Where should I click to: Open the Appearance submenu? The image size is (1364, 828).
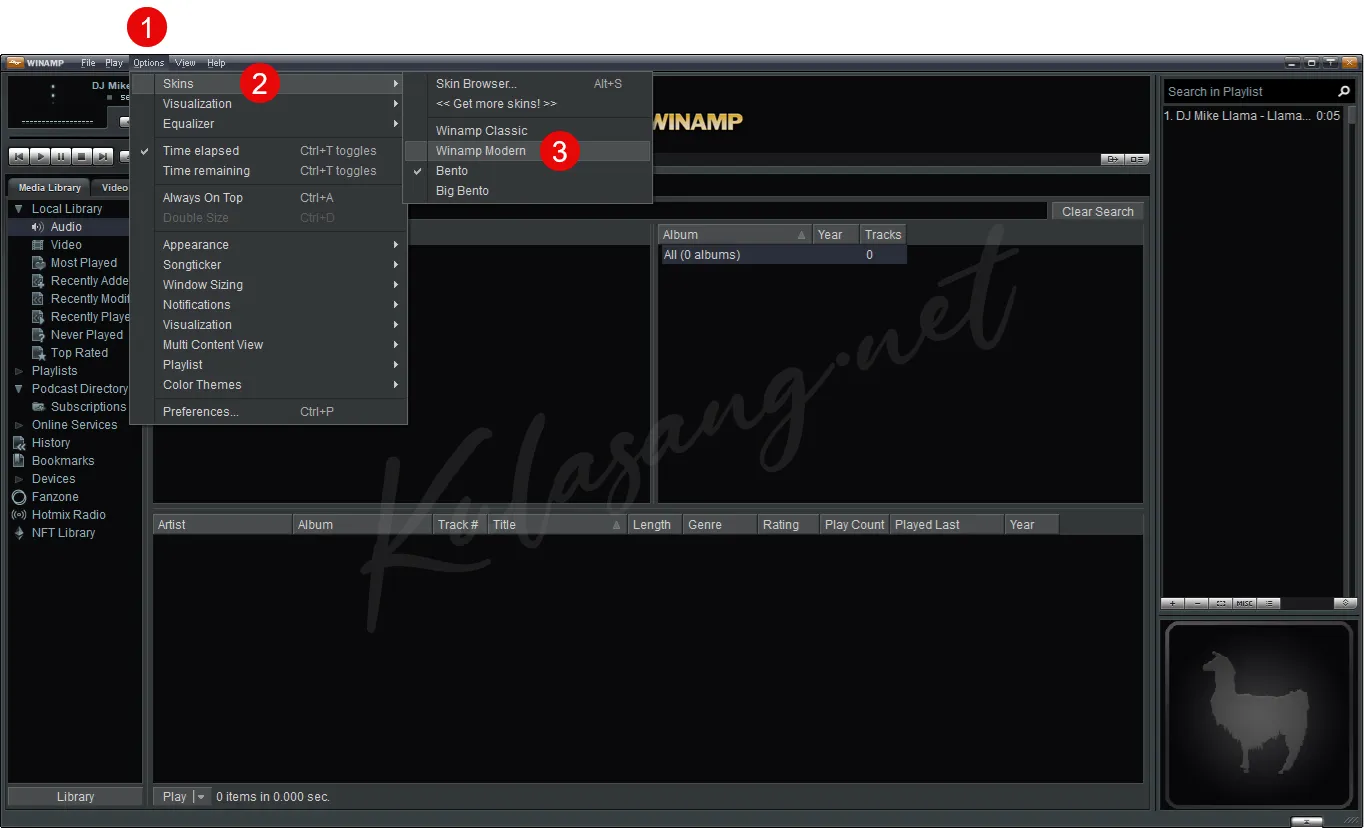268,245
